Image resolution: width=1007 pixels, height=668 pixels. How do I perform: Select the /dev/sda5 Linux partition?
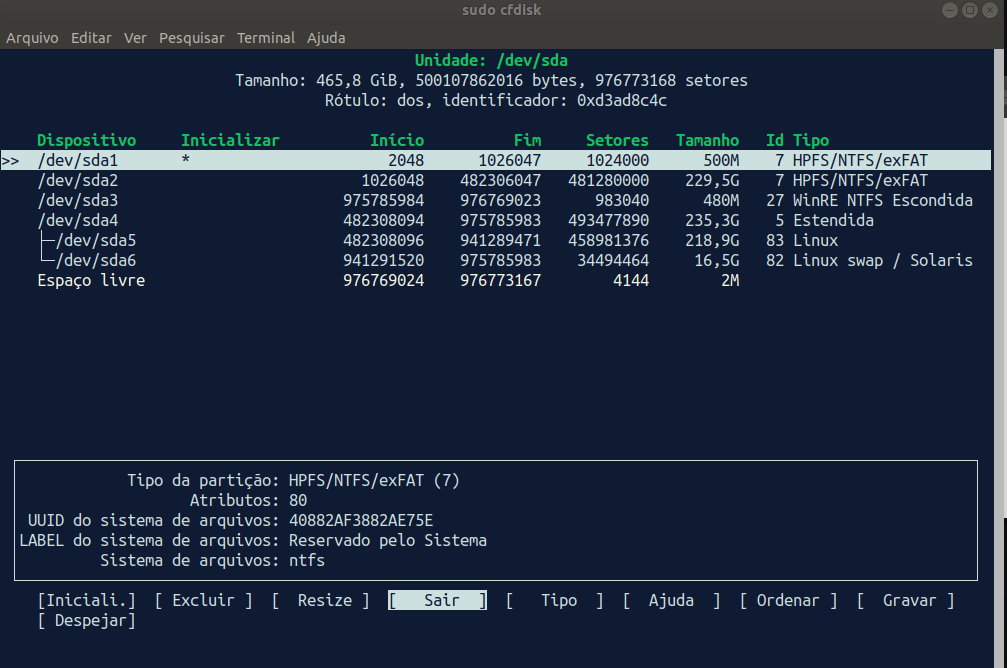click(x=96, y=241)
